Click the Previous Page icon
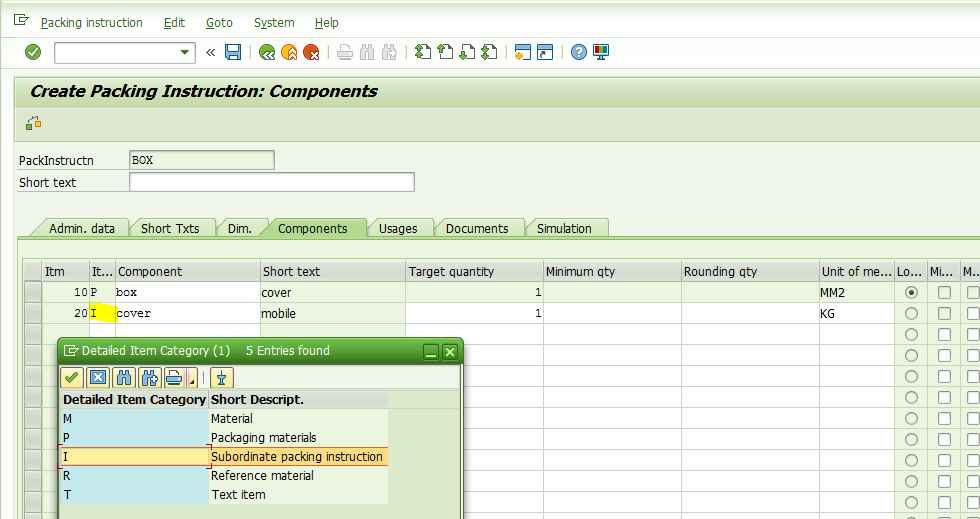This screenshot has width=980, height=519. [x=445, y=53]
